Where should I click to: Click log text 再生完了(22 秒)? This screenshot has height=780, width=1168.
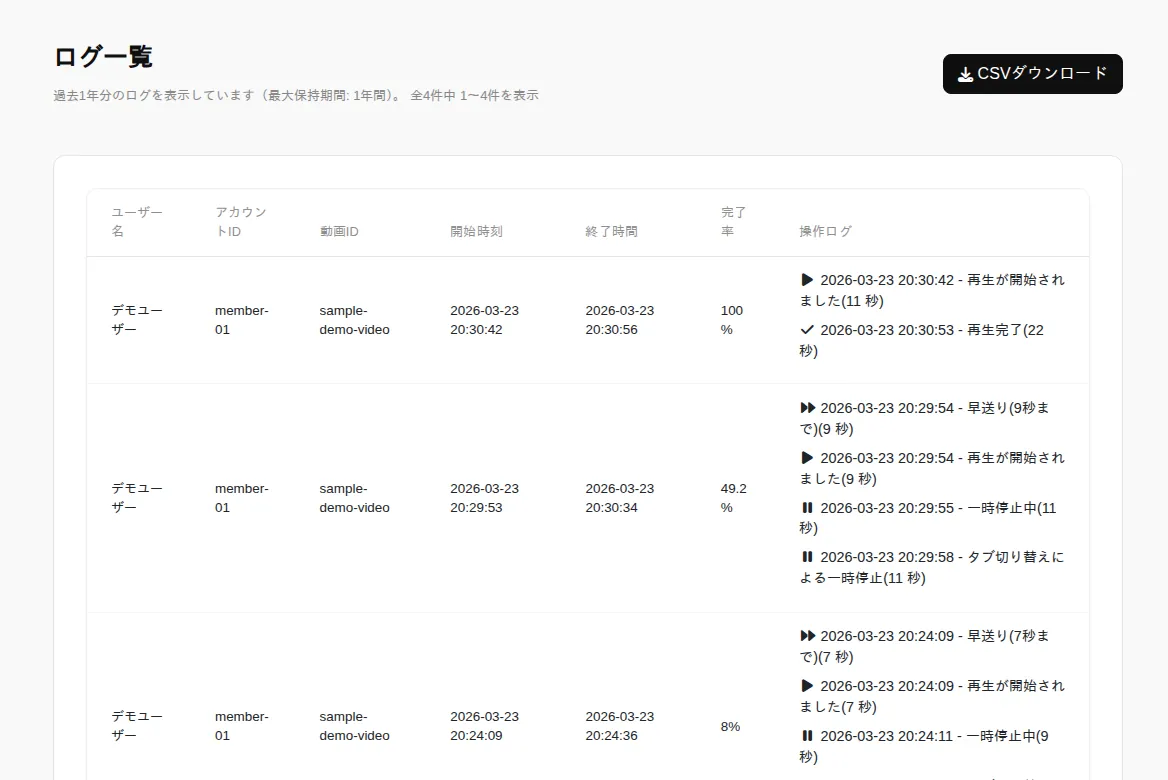(x=922, y=340)
